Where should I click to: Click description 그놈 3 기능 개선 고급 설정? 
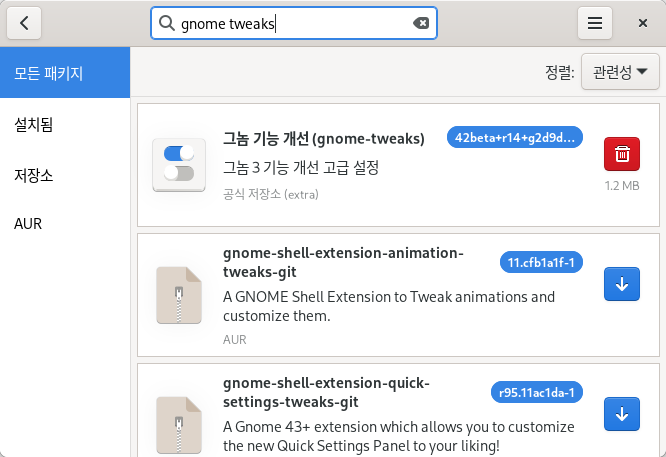coord(301,167)
